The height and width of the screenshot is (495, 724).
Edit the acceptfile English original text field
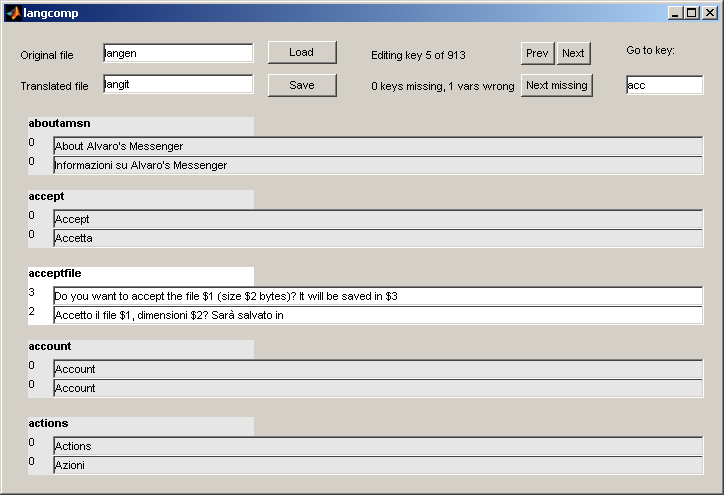pos(378,296)
